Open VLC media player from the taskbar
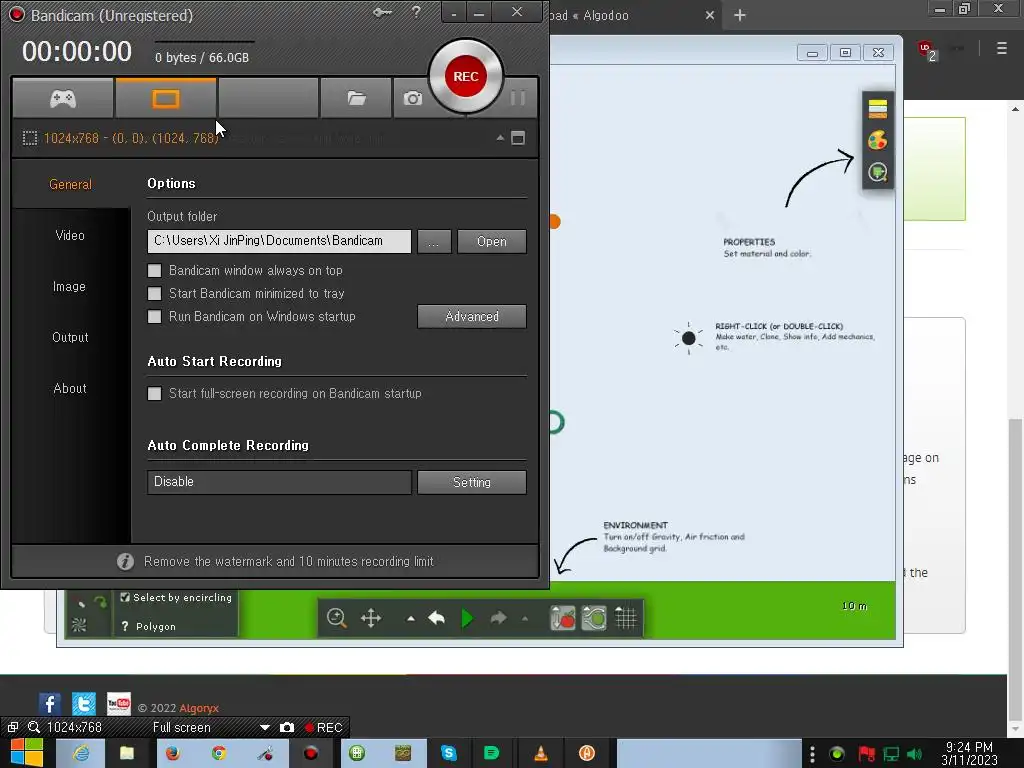Screen dimensions: 1024x768 541,753
